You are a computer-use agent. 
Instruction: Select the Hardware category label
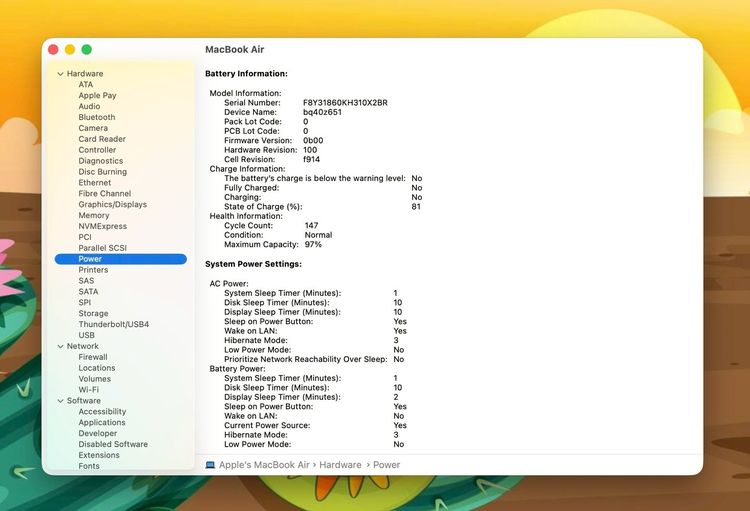point(85,74)
